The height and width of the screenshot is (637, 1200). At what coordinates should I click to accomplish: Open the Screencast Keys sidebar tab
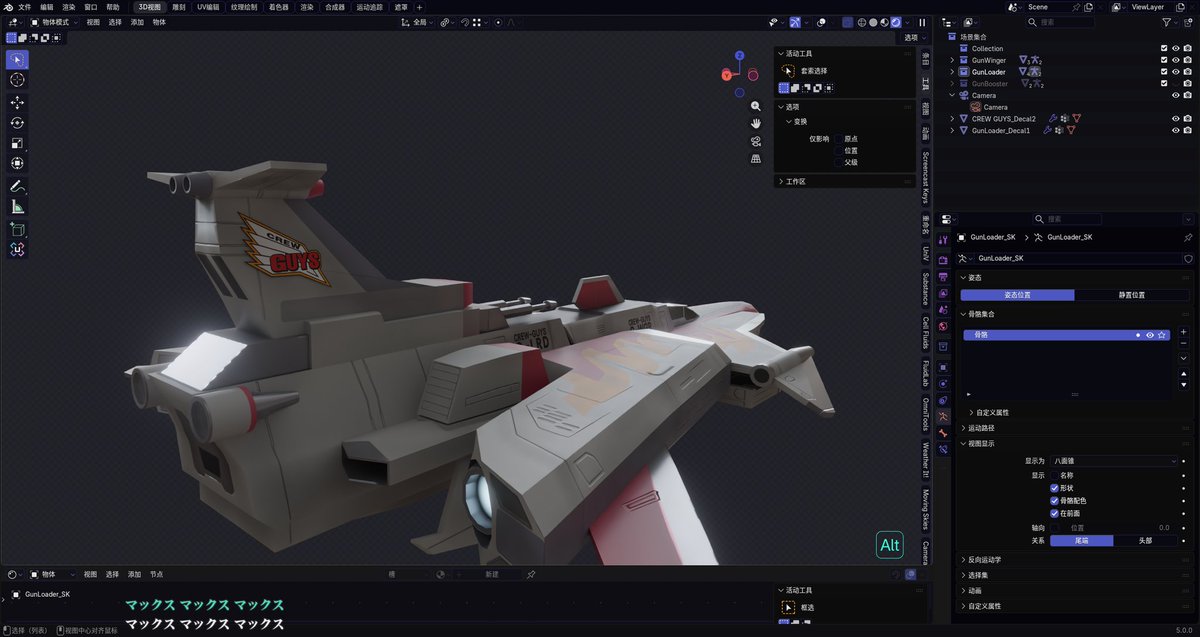pyautogui.click(x=926, y=177)
